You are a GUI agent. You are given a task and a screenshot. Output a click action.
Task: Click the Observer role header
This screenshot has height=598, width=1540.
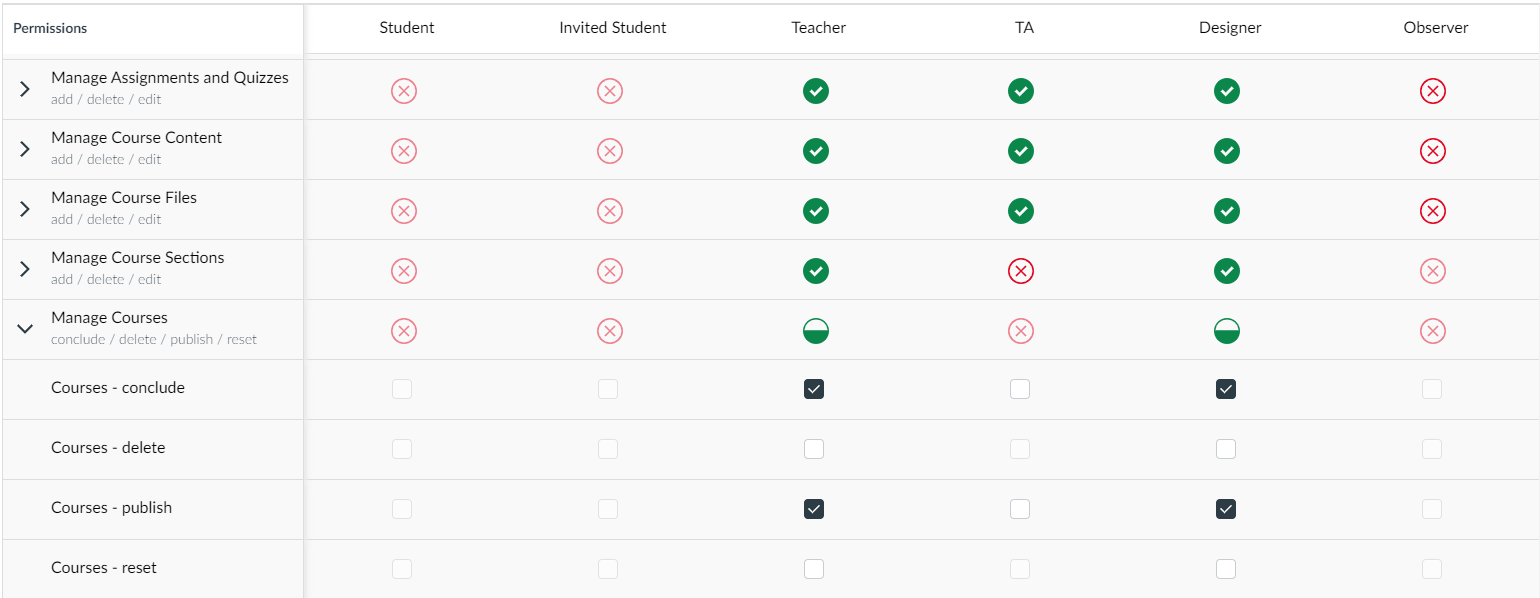click(x=1435, y=28)
